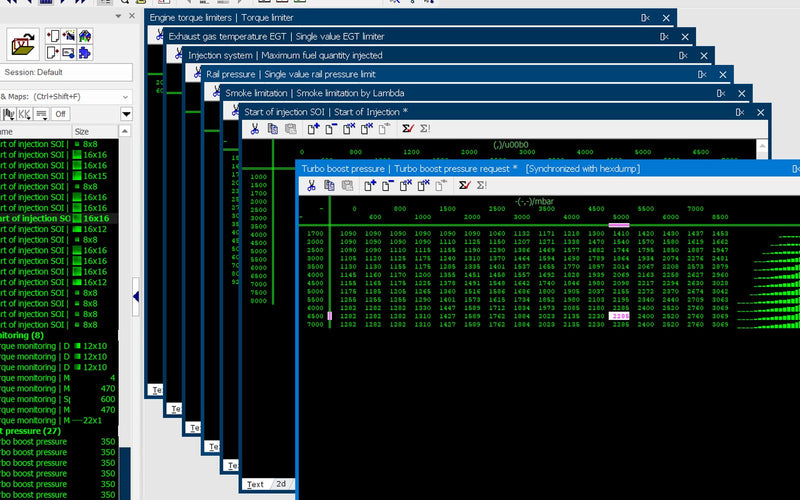Viewport: 800px width, 500px height.
Task: Toggle pin icon on Start of injection window
Action: point(740,112)
